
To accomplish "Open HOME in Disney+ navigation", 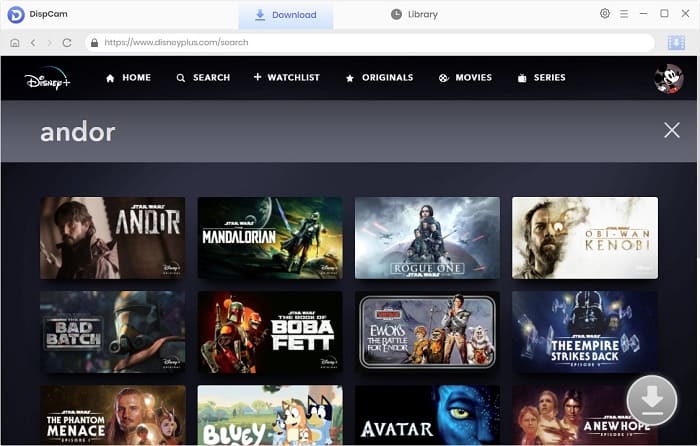I will click(x=129, y=78).
